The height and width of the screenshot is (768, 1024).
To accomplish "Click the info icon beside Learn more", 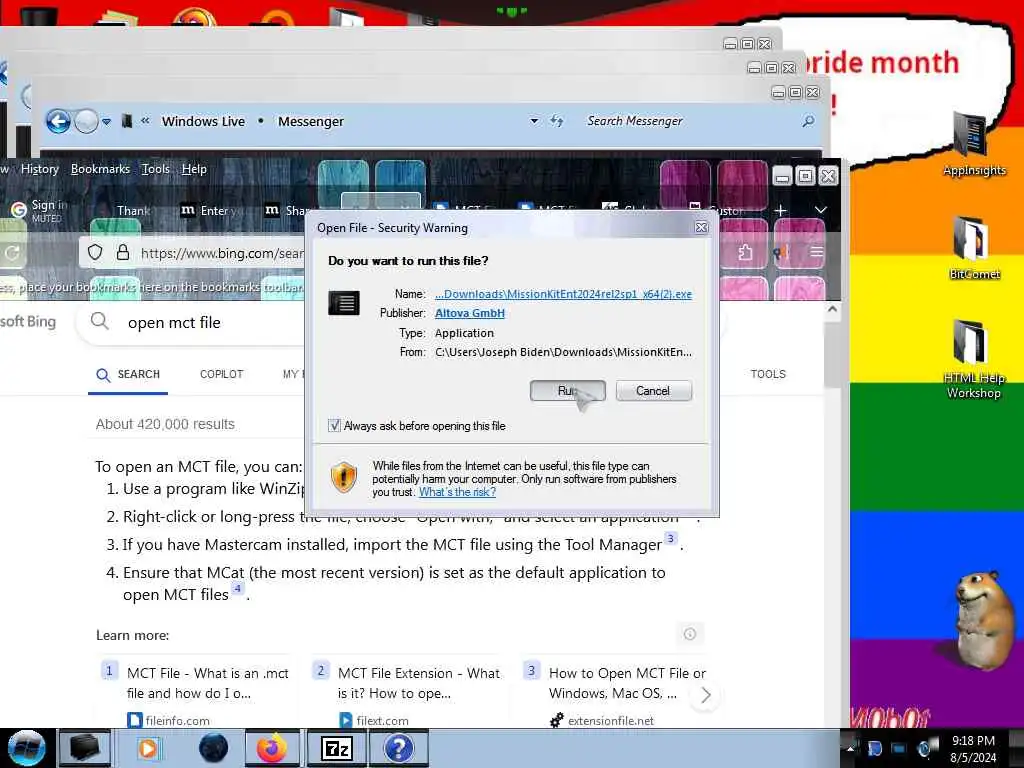I will click(x=690, y=634).
